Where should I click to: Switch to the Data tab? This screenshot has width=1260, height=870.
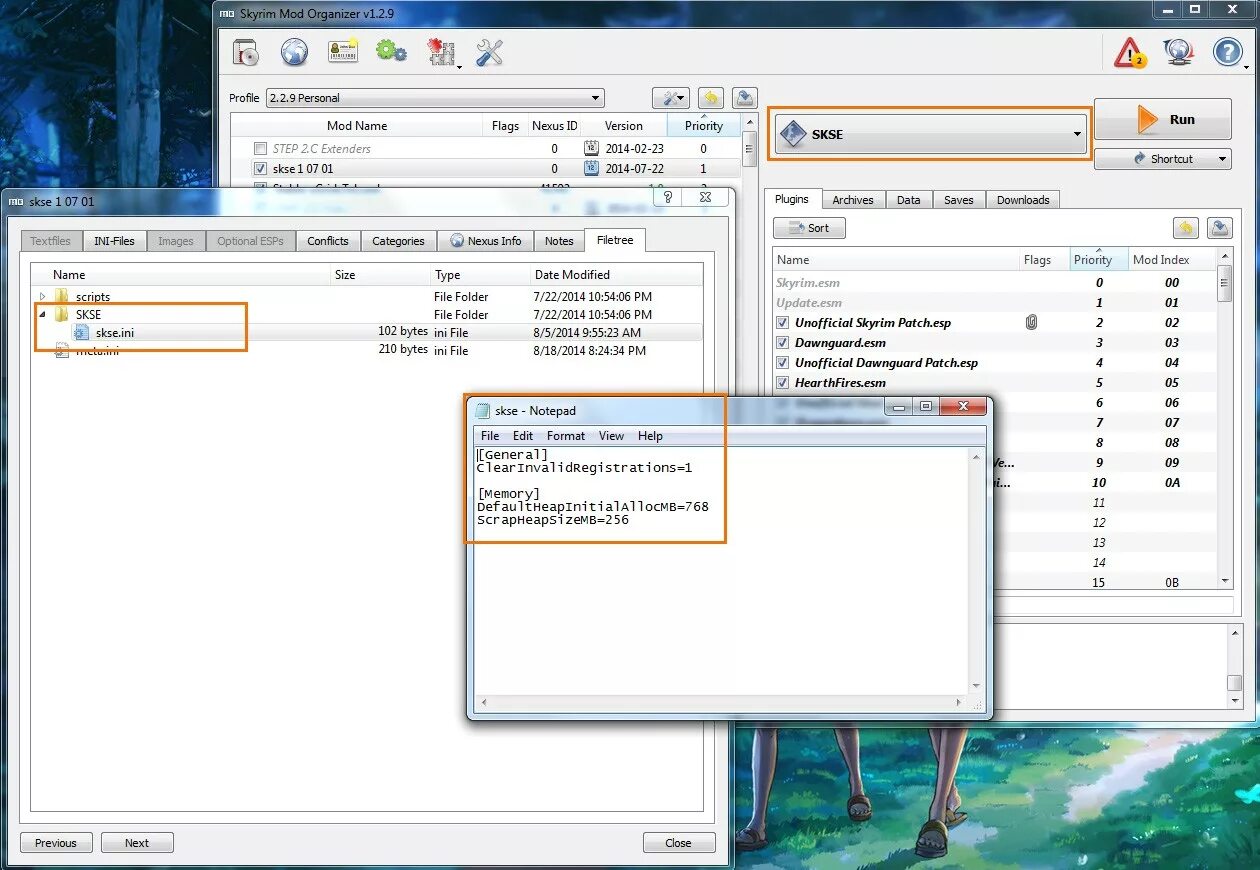[908, 200]
